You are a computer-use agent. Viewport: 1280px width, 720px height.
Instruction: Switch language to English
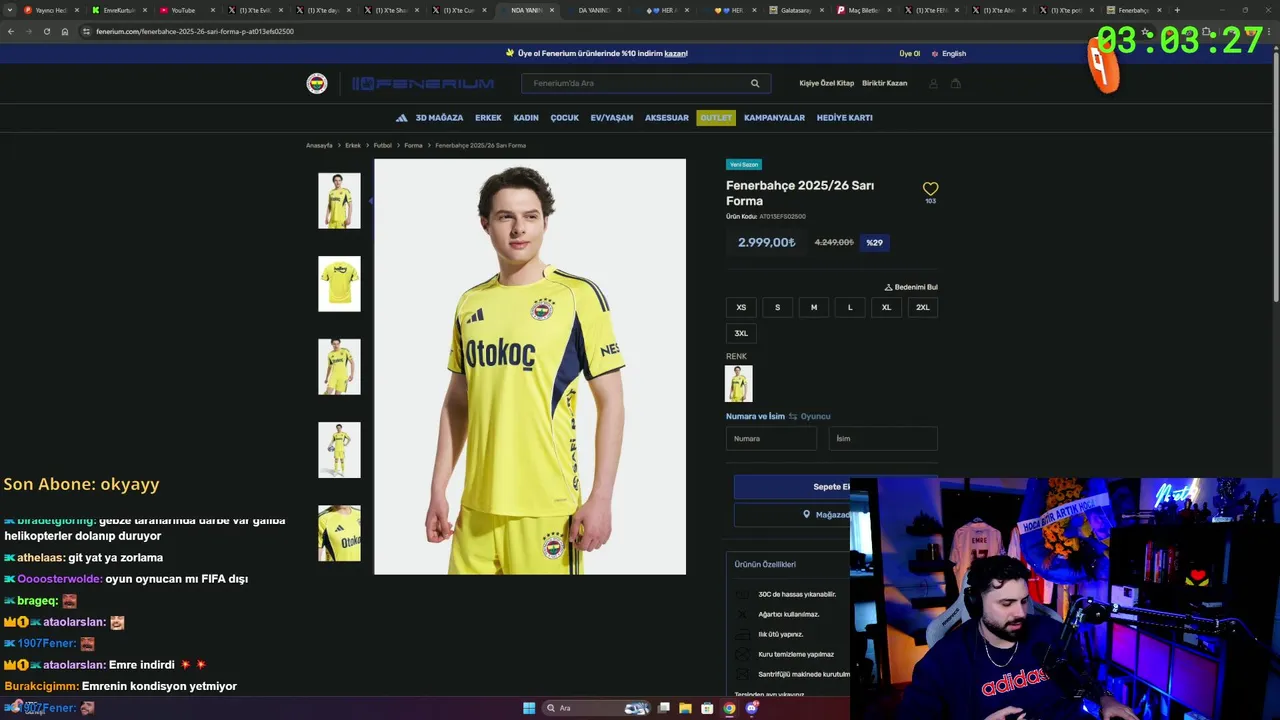pos(949,53)
